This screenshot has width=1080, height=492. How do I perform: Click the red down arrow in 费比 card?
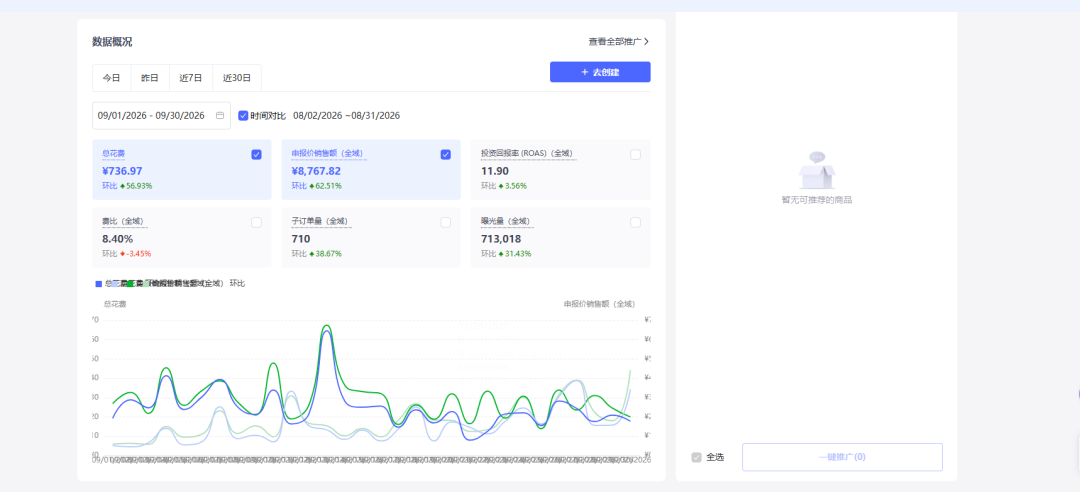(123, 254)
